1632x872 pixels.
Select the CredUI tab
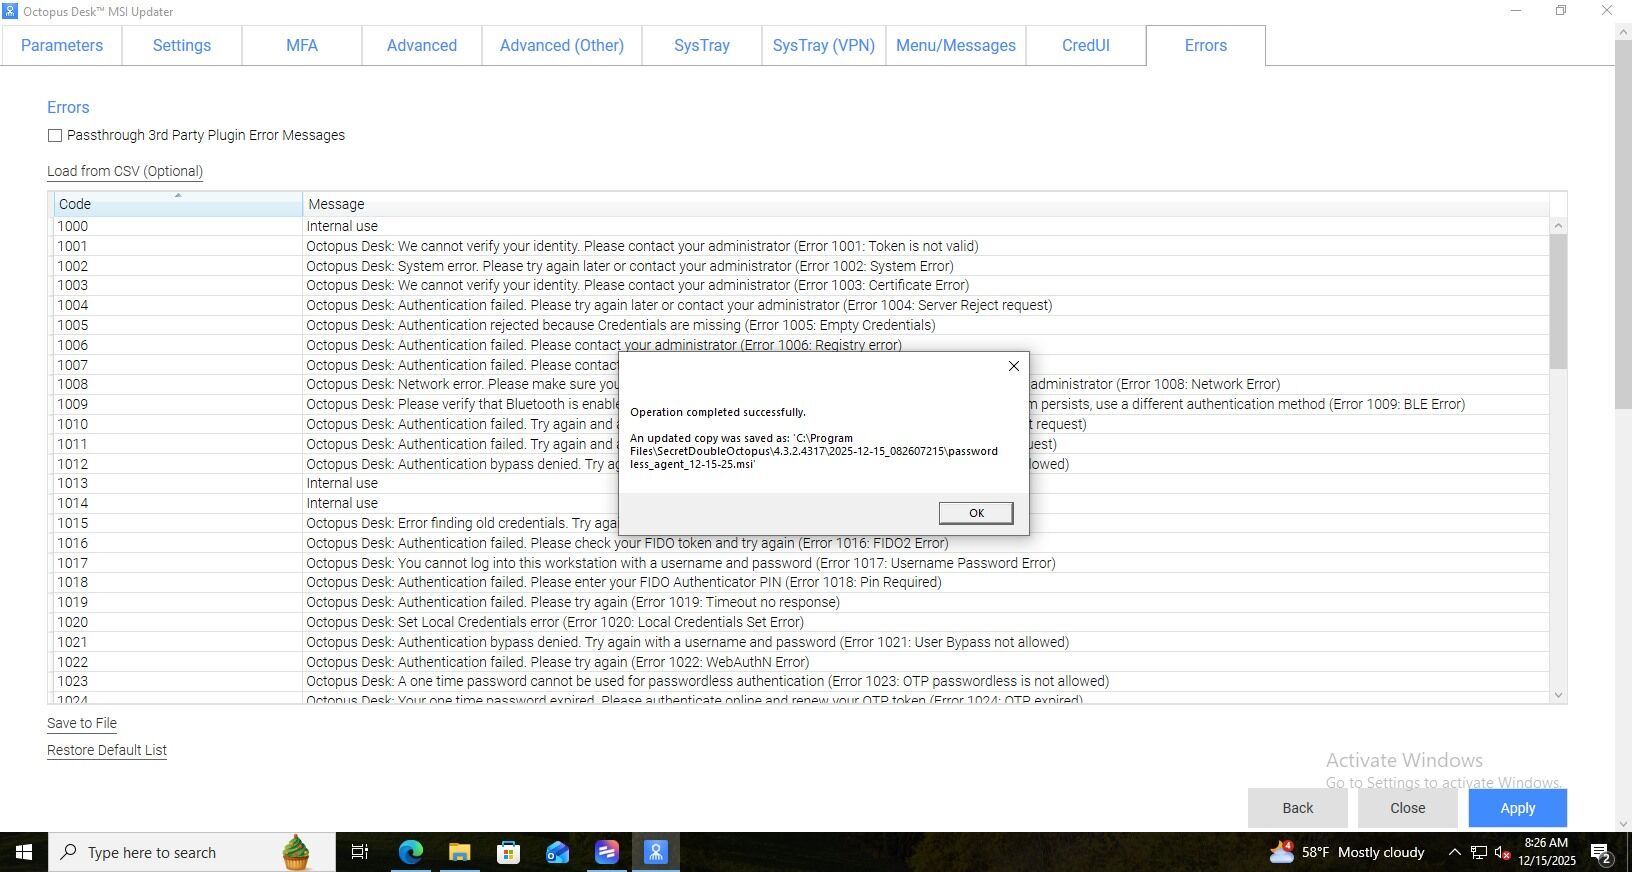point(1086,46)
